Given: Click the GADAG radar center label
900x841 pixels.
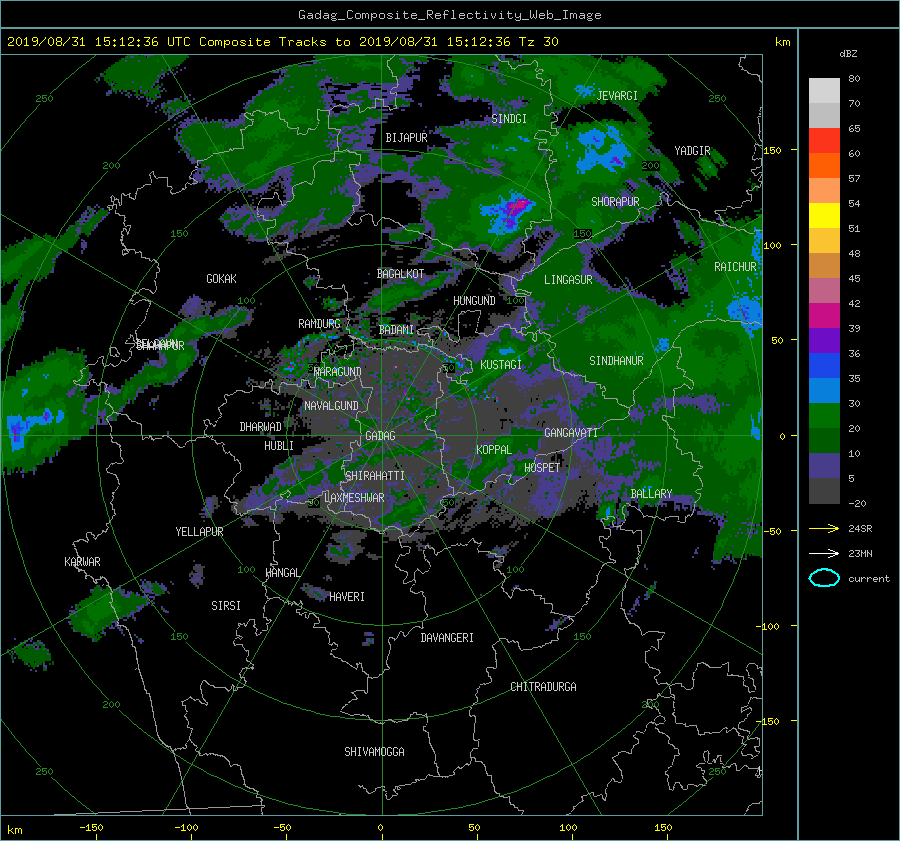Looking at the screenshot, I should pos(381,436).
